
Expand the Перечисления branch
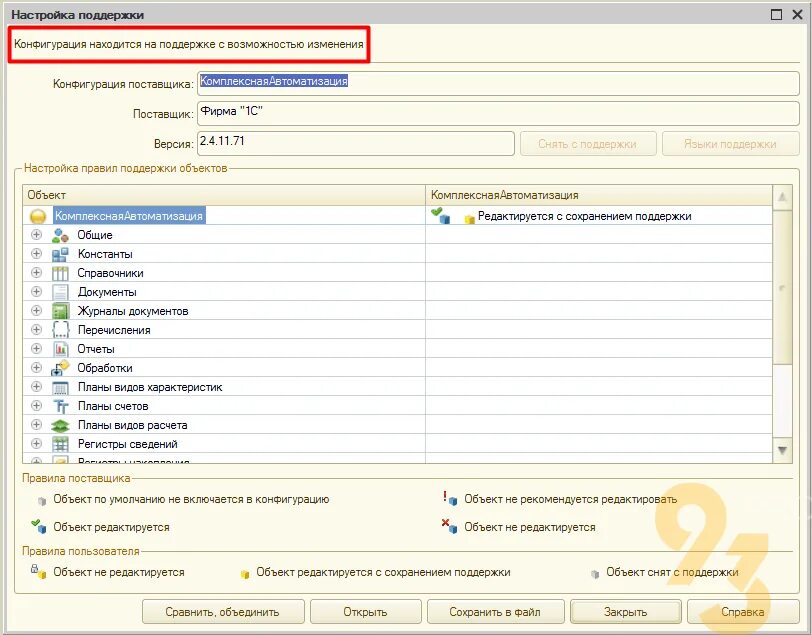pos(36,329)
